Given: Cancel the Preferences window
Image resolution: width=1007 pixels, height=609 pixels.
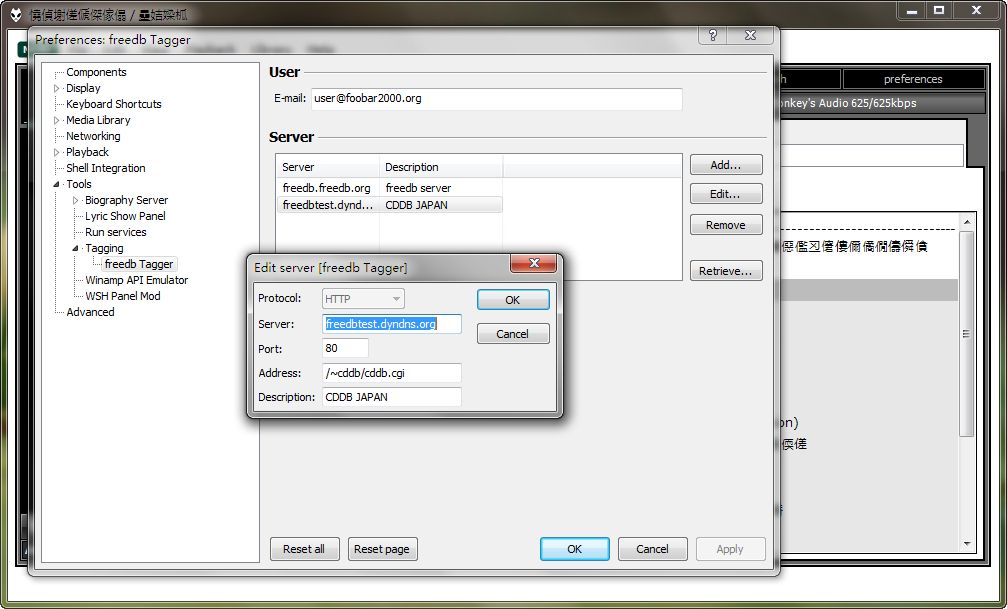Looking at the screenshot, I should (652, 549).
